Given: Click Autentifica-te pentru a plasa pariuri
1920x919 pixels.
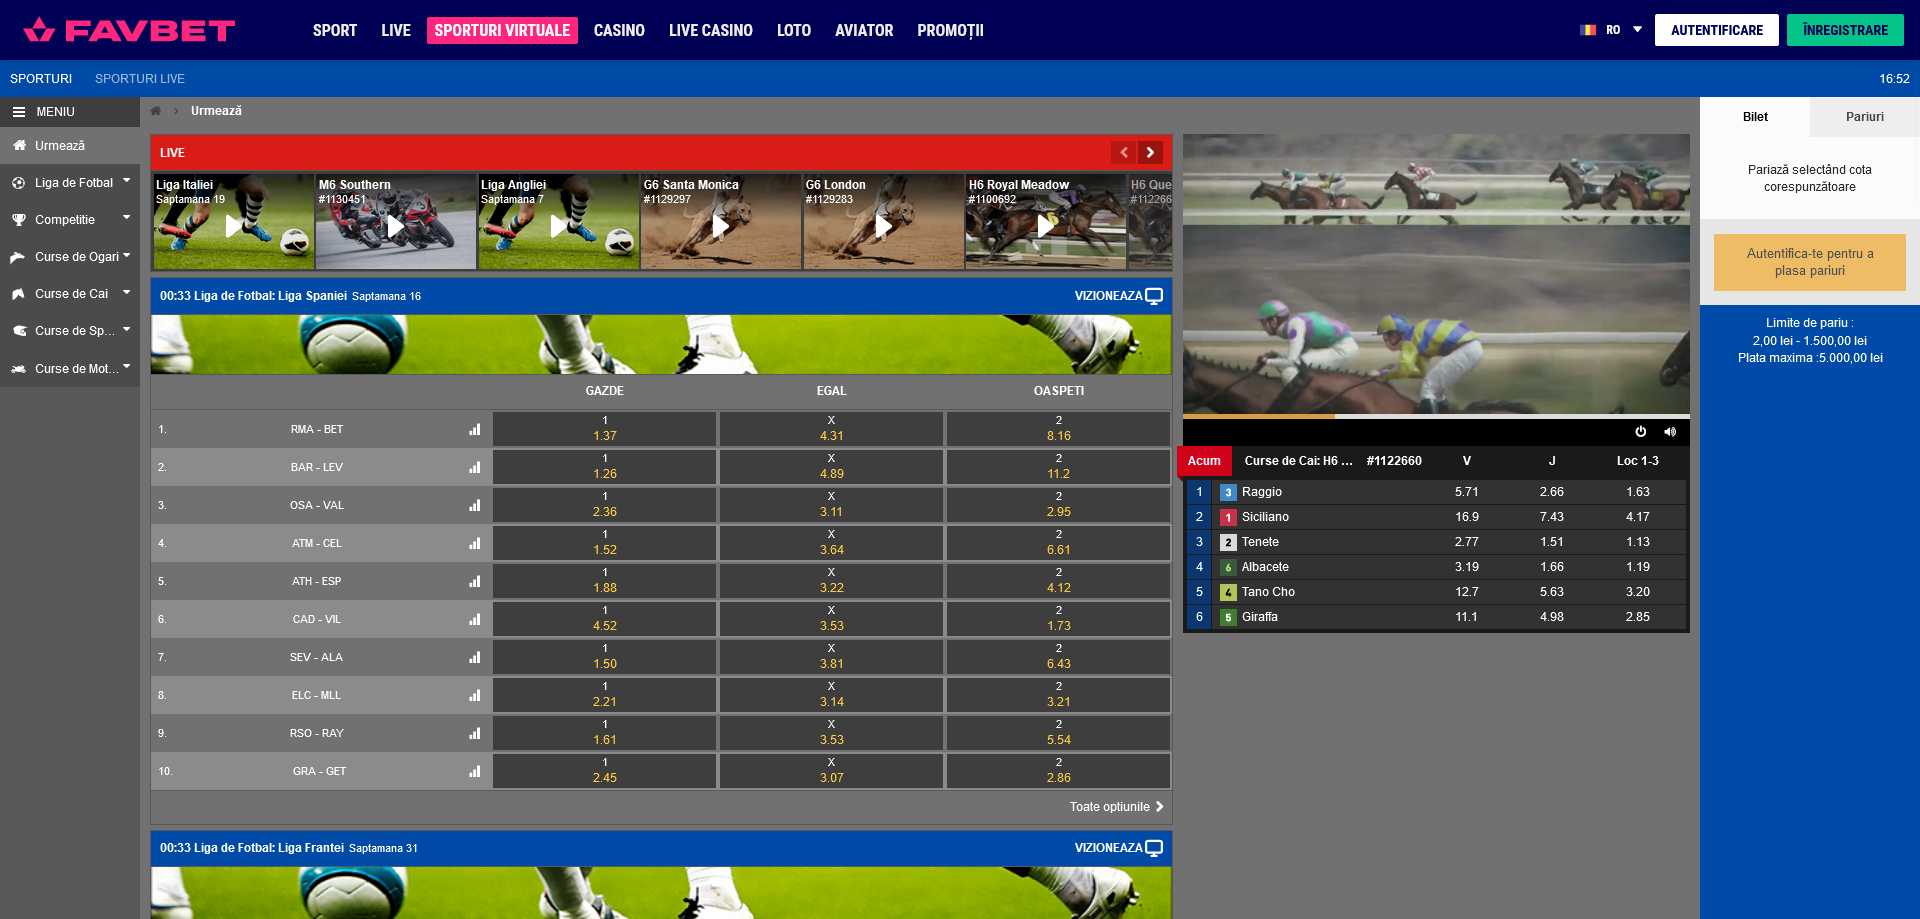Looking at the screenshot, I should [x=1810, y=262].
